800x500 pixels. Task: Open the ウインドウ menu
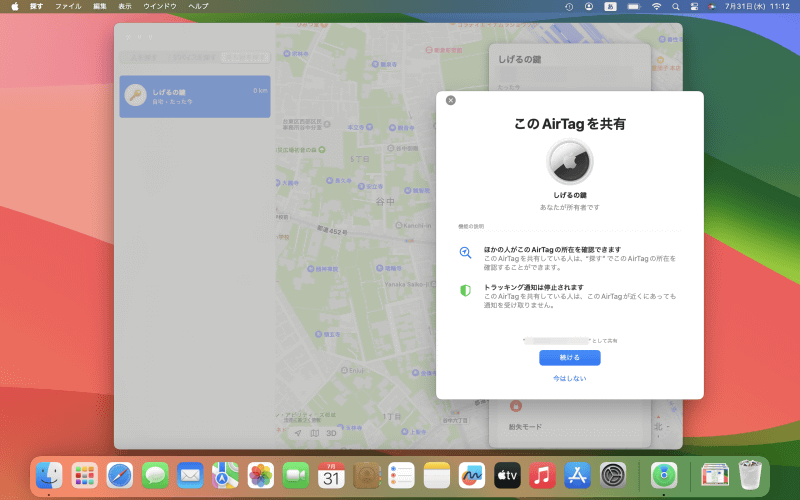160,7
